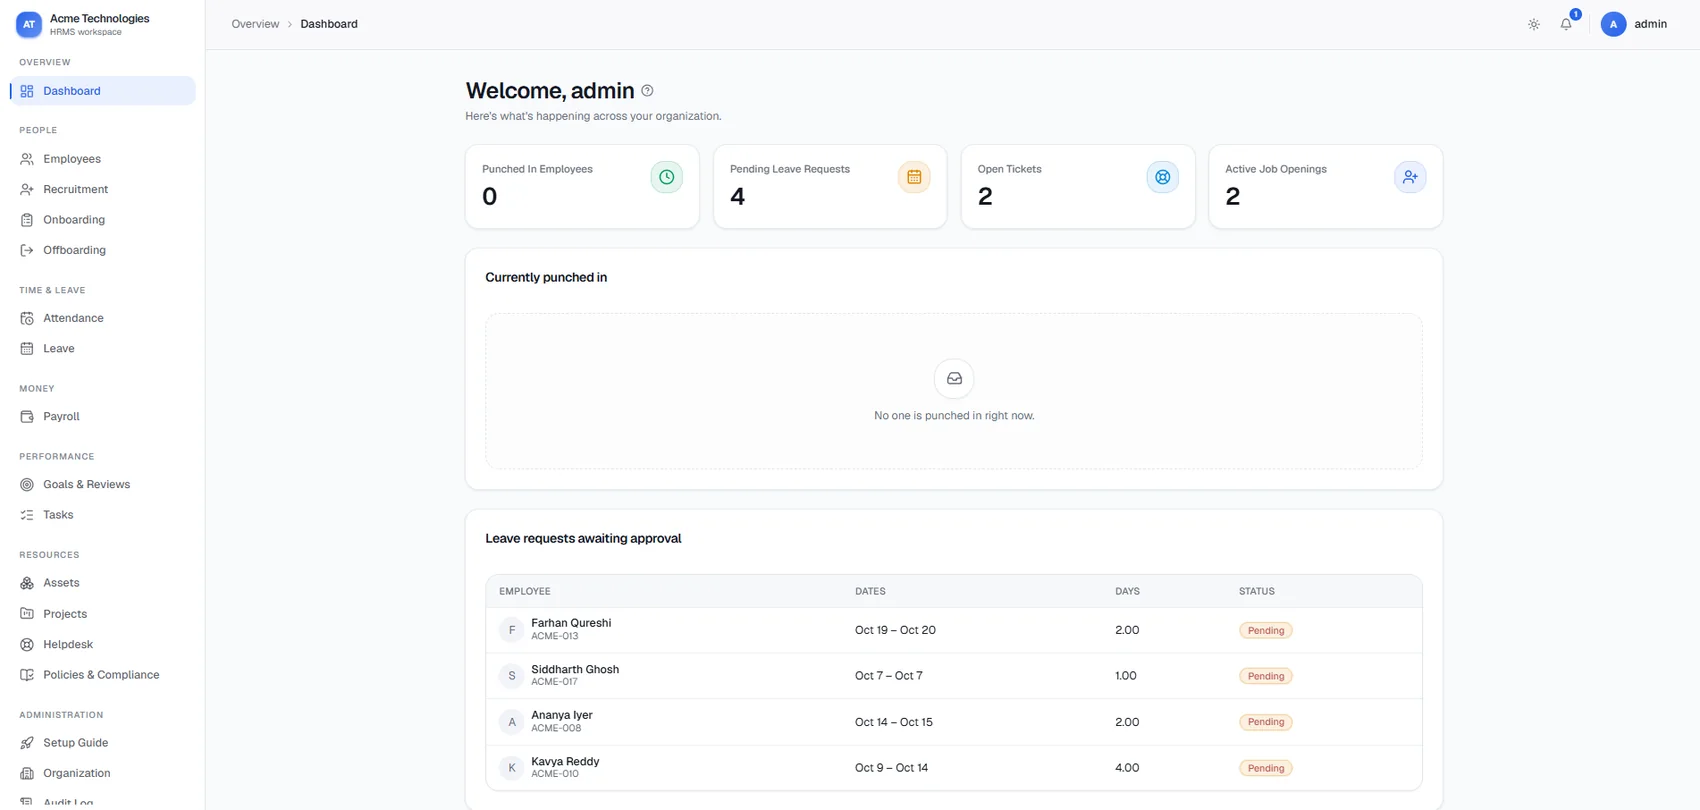Click the Onboarding clipboard icon
The width and height of the screenshot is (1700, 810).
[x=27, y=220]
